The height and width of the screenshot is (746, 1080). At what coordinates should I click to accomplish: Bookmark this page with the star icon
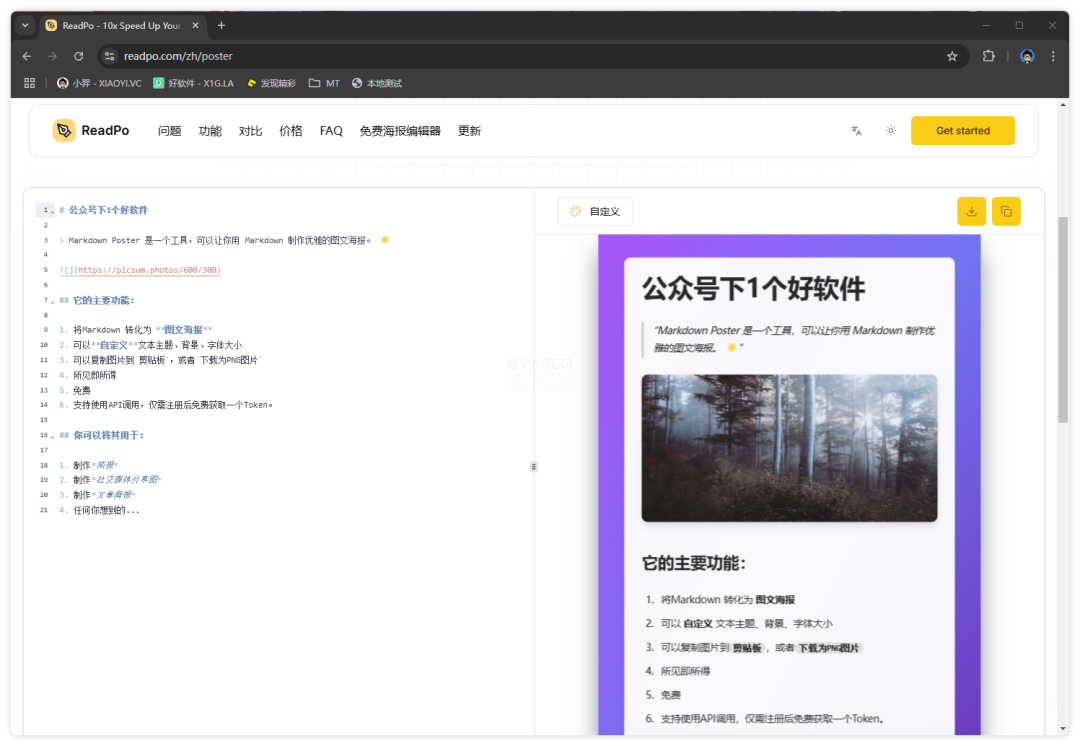click(x=952, y=56)
